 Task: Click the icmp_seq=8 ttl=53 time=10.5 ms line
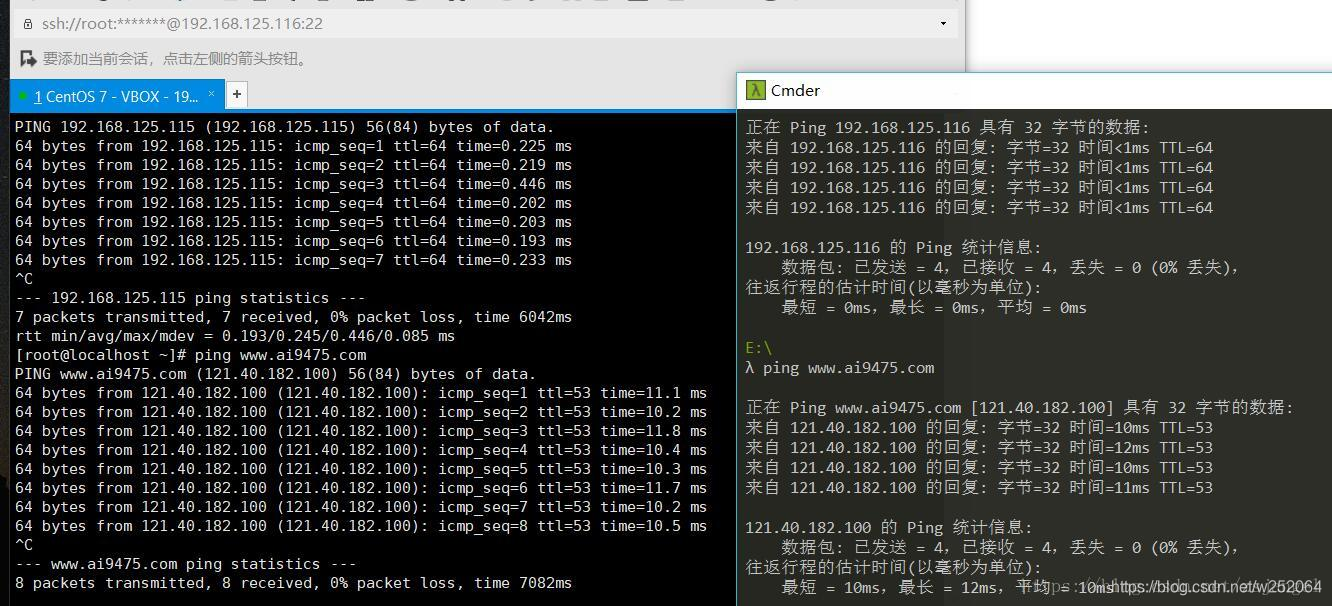coord(361,526)
